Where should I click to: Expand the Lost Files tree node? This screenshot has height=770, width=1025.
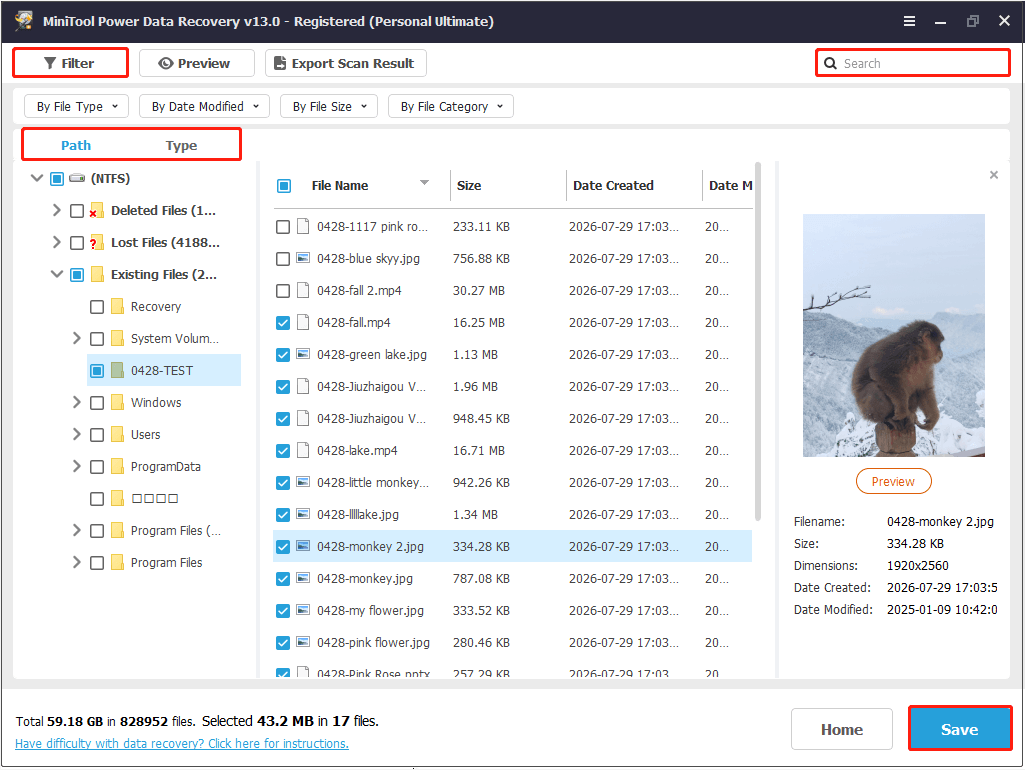[x=56, y=243]
